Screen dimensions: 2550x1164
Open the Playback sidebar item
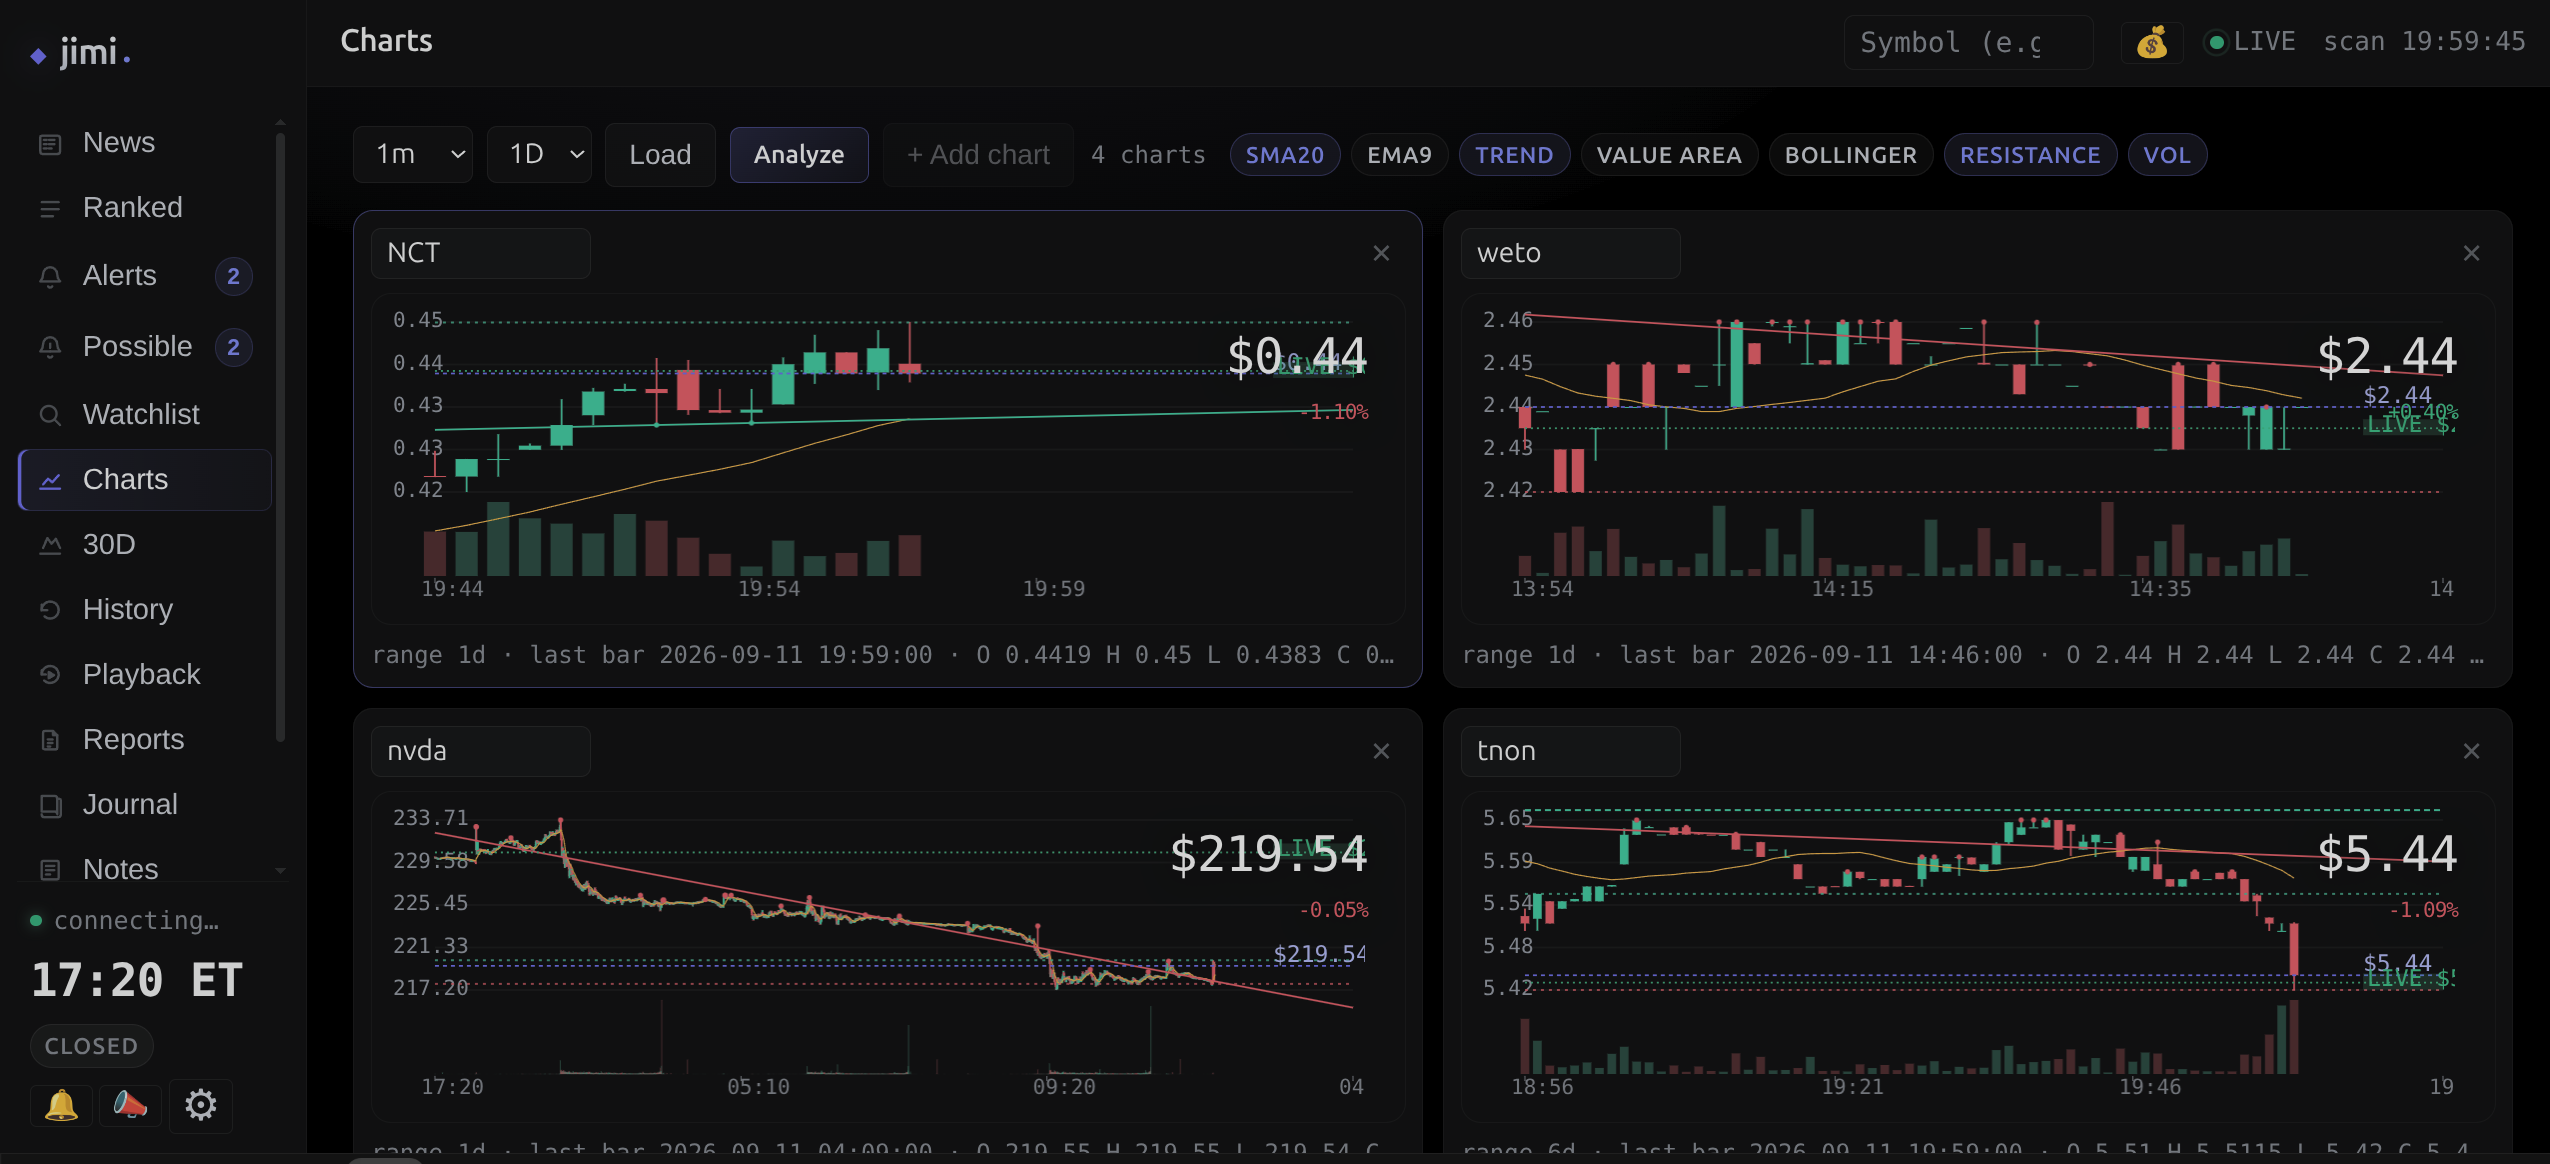pyautogui.click(x=145, y=675)
